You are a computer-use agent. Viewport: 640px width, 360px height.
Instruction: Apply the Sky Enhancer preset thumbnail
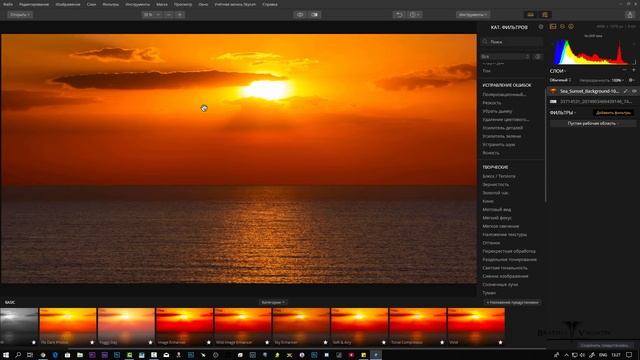[x=301, y=327]
